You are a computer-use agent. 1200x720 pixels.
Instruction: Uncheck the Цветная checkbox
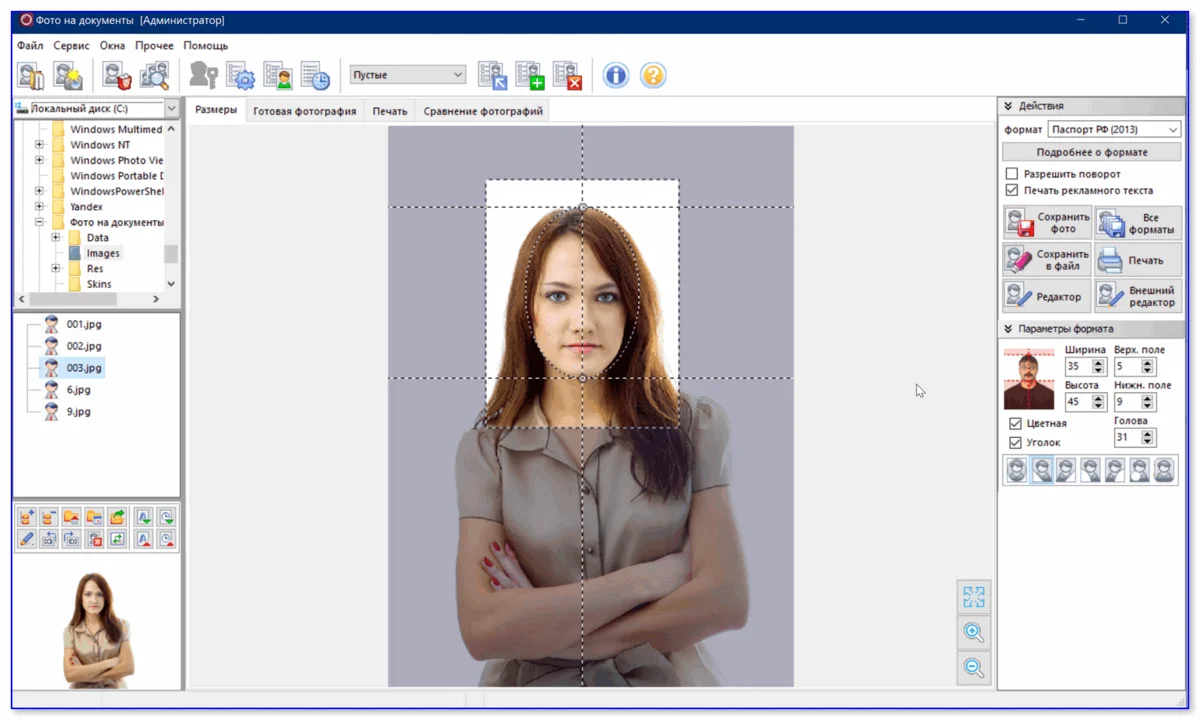click(x=1015, y=423)
